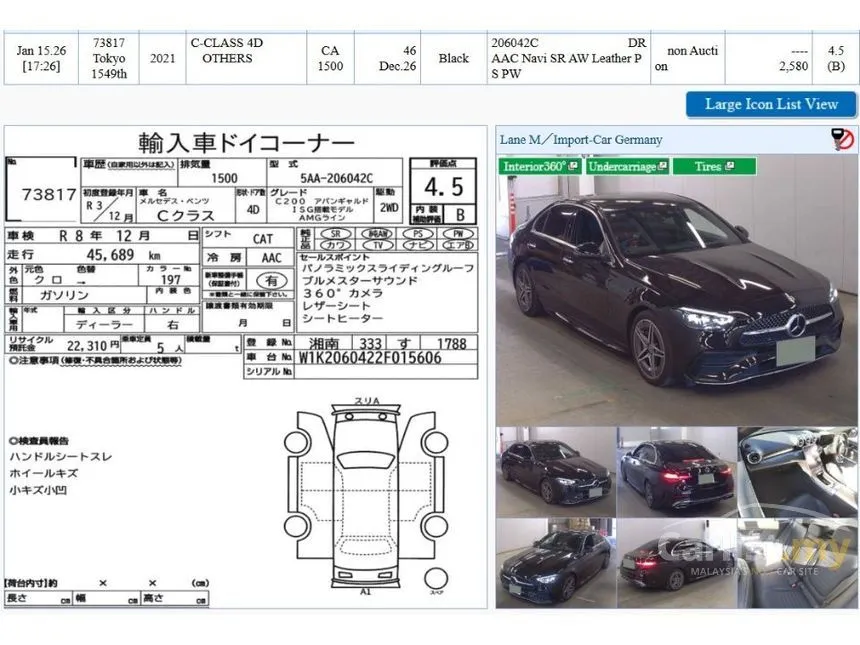Open the Tires photo link

[x=714, y=166]
